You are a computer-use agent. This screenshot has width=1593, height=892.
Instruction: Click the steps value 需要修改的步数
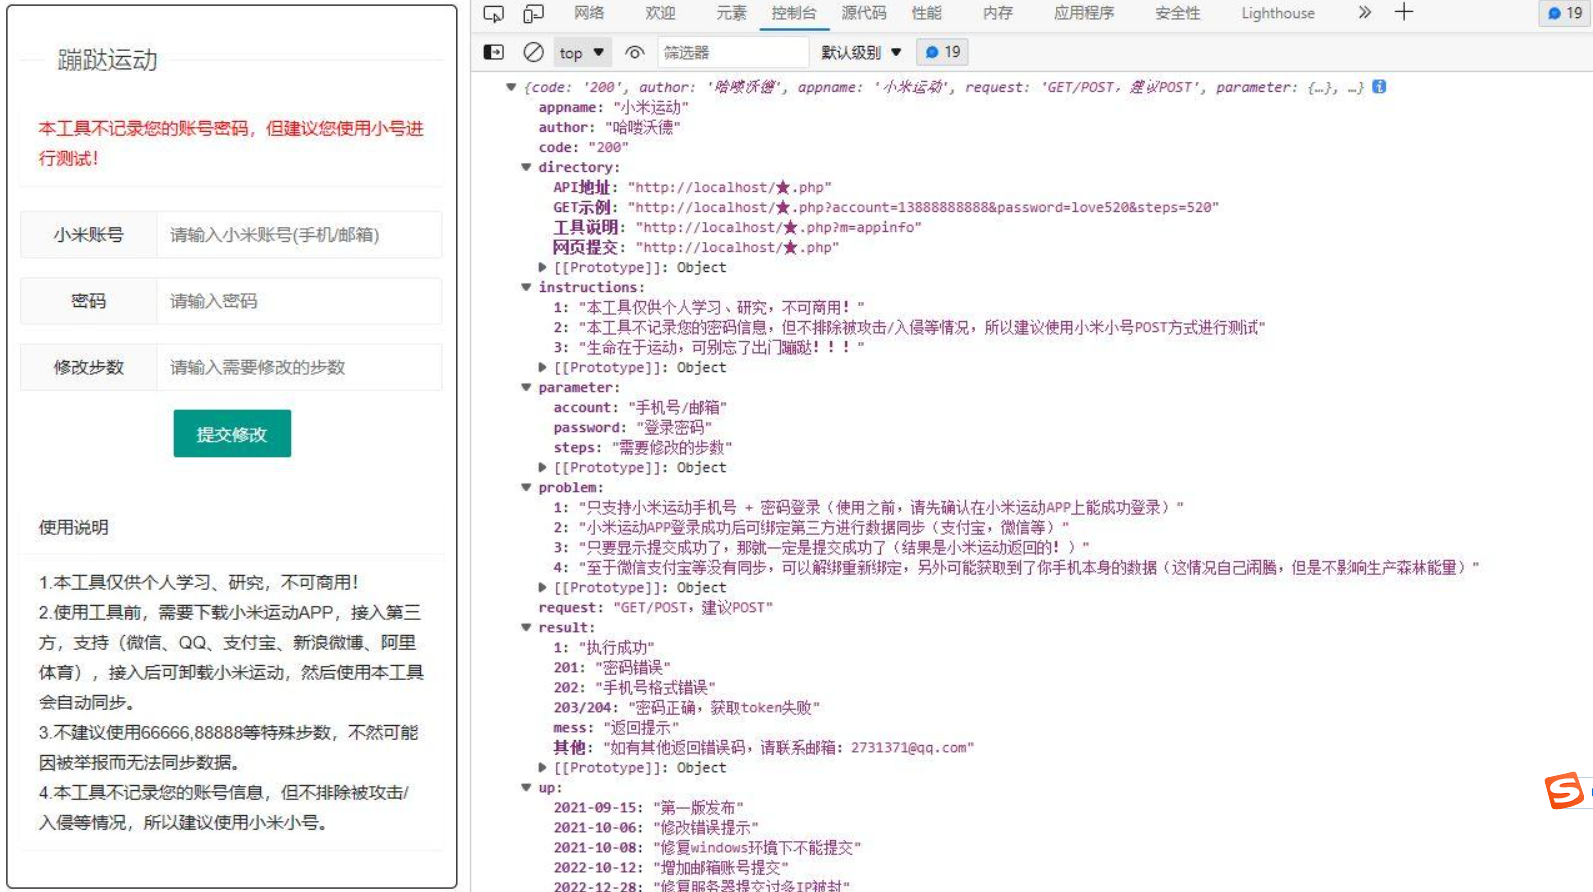(672, 447)
